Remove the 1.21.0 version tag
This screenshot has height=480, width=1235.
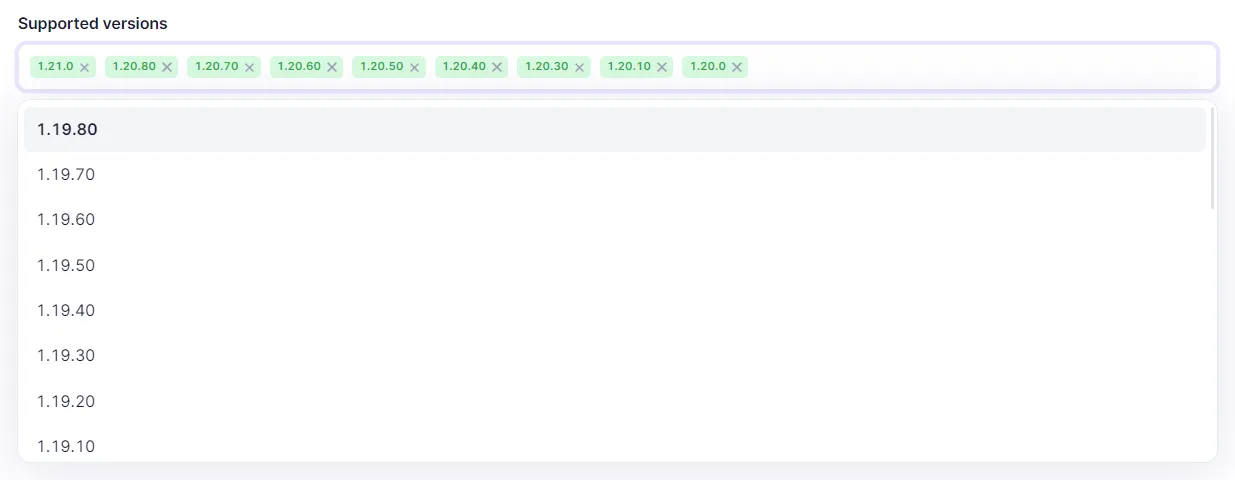[x=85, y=67]
